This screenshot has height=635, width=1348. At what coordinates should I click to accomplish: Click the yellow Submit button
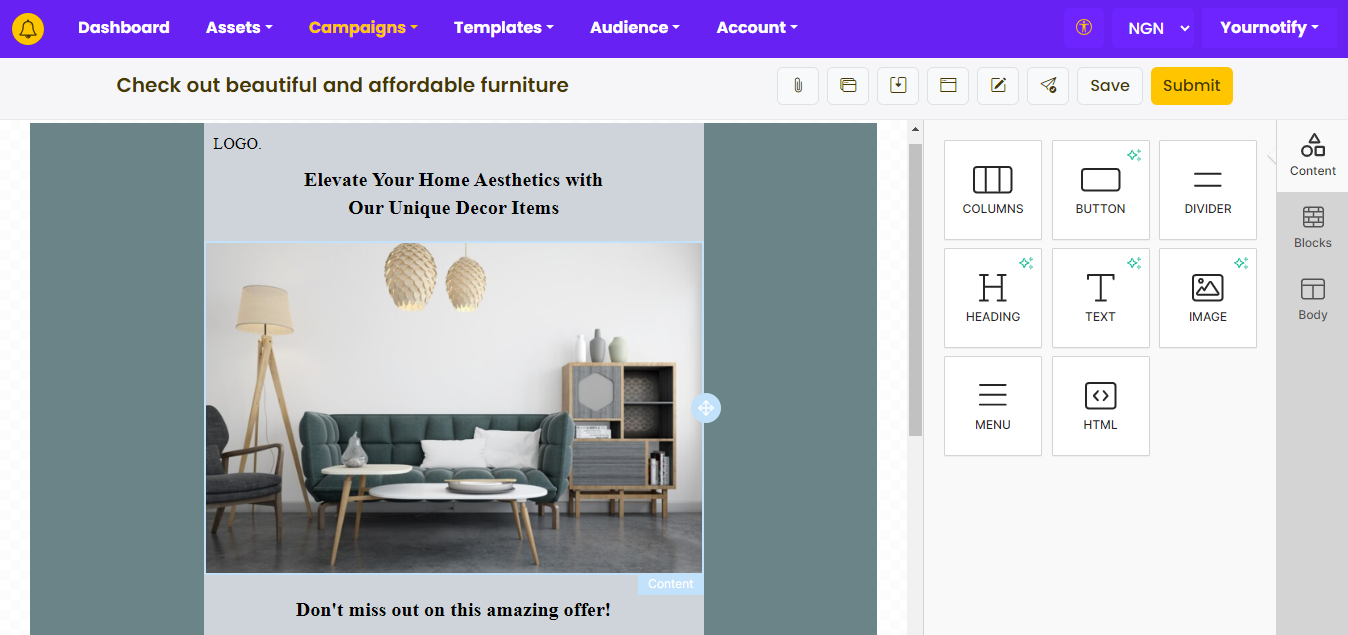[1192, 86]
